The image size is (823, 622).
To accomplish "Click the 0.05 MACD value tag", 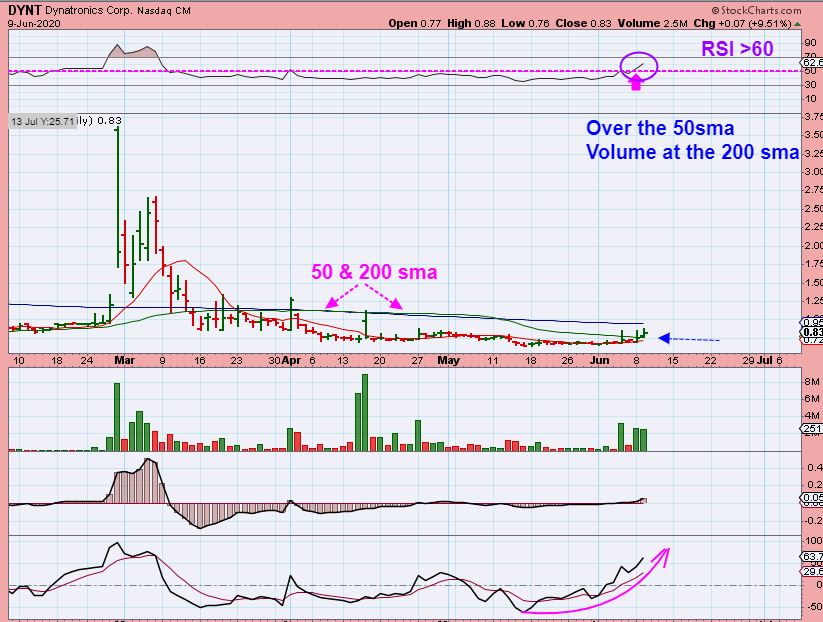I will (x=813, y=498).
